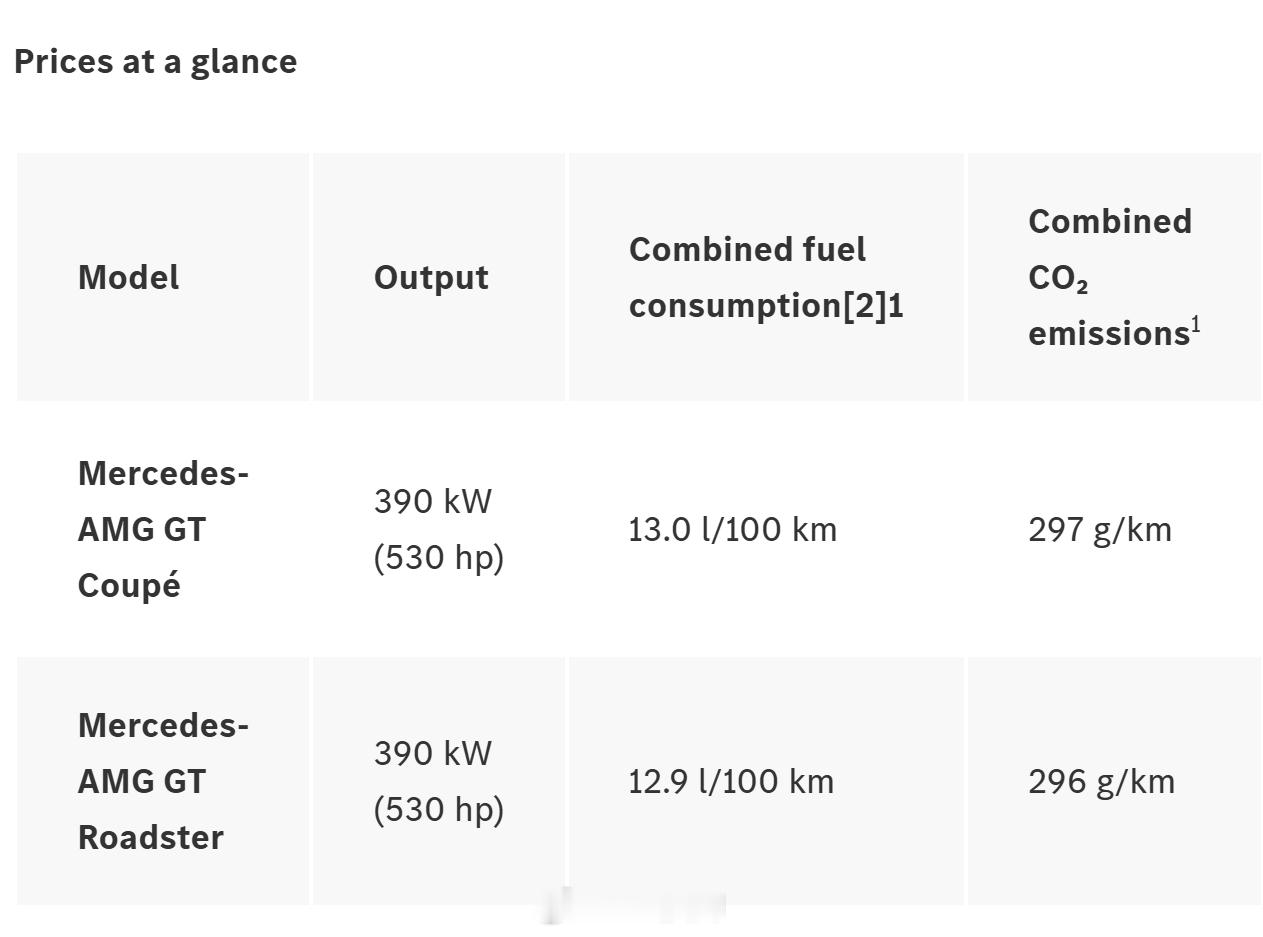Click the 296 g/km emissions value
The width and height of the screenshot is (1263, 937).
point(1102,781)
